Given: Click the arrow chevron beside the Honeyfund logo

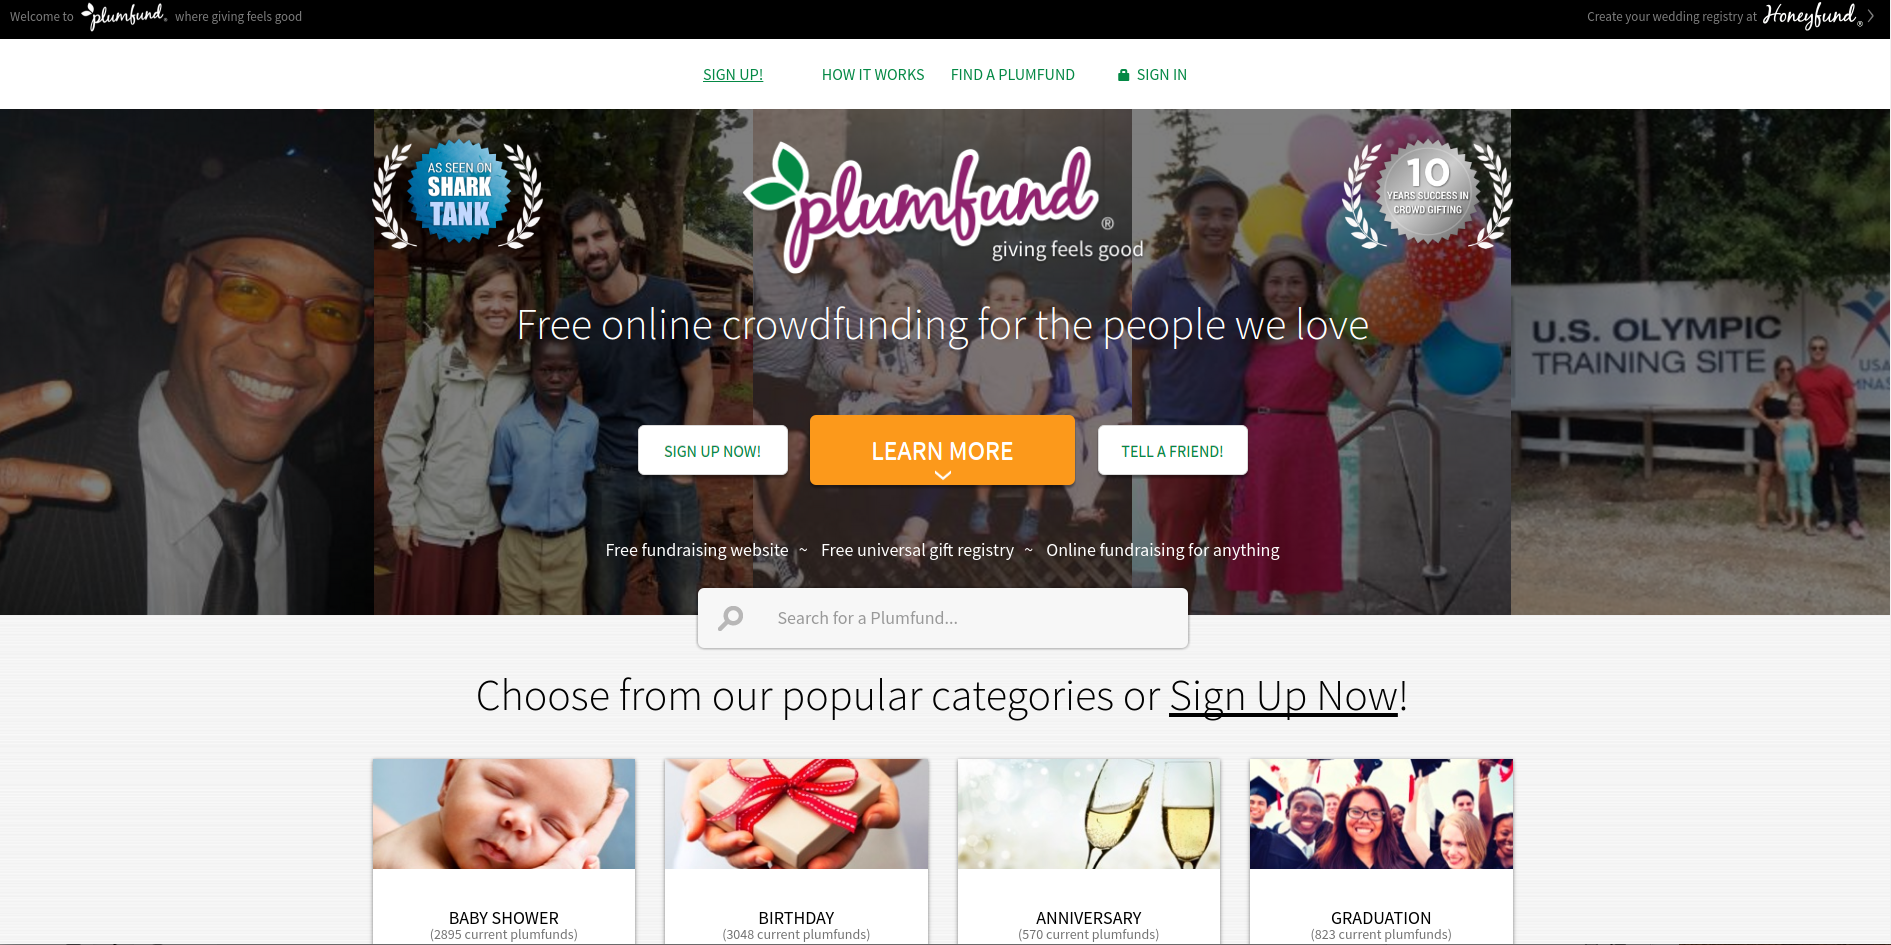Looking at the screenshot, I should click(x=1871, y=16).
